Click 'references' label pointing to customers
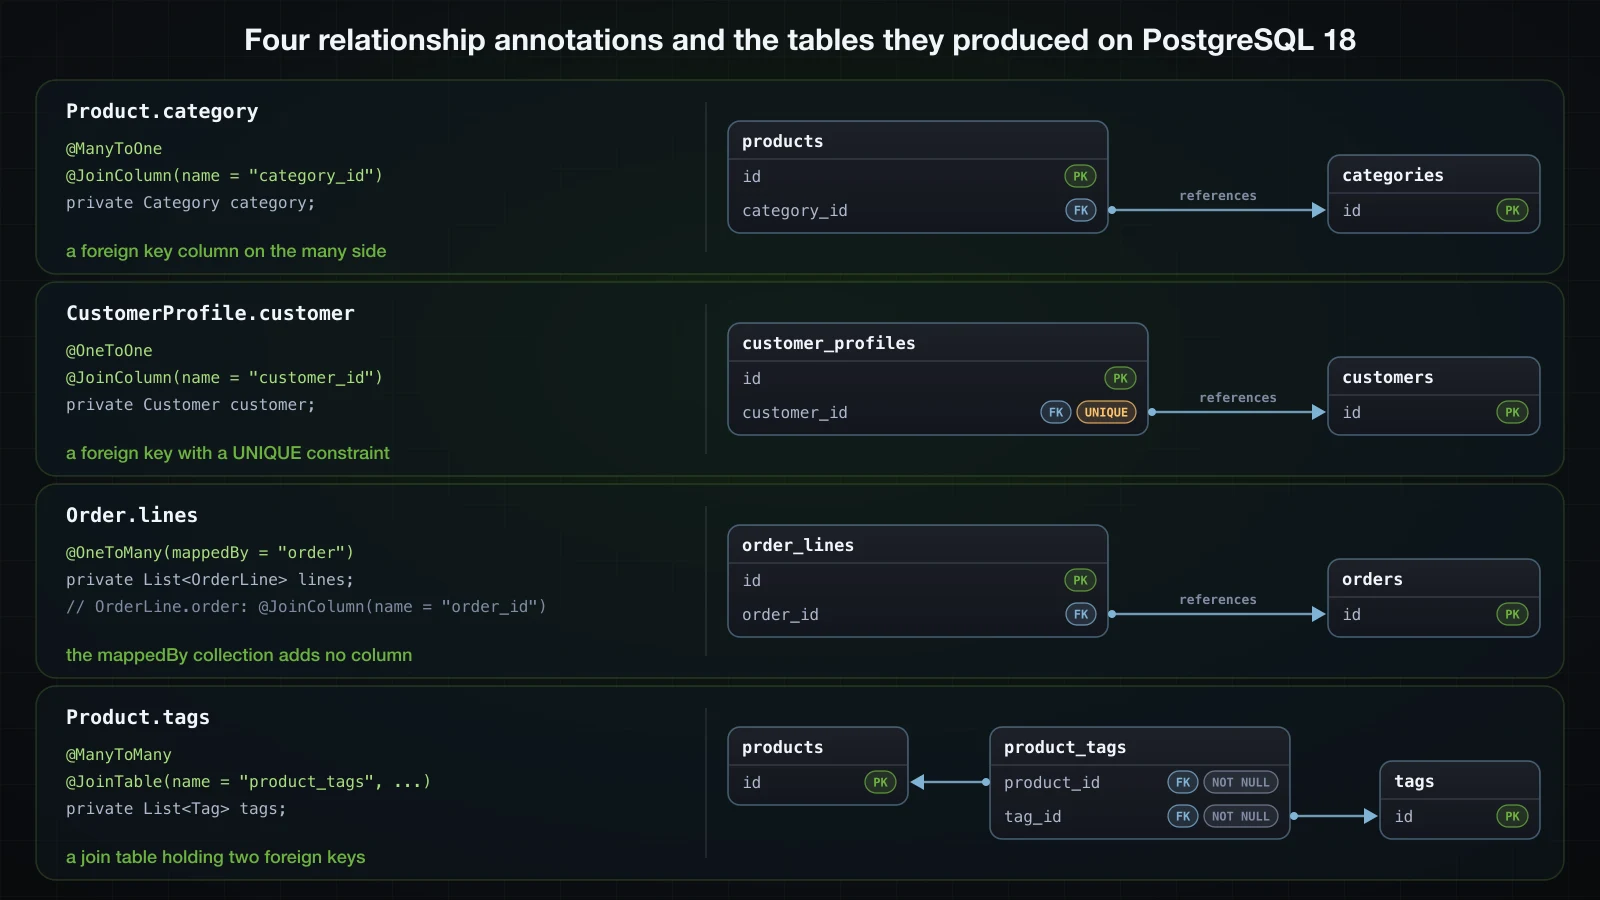 click(x=1238, y=397)
